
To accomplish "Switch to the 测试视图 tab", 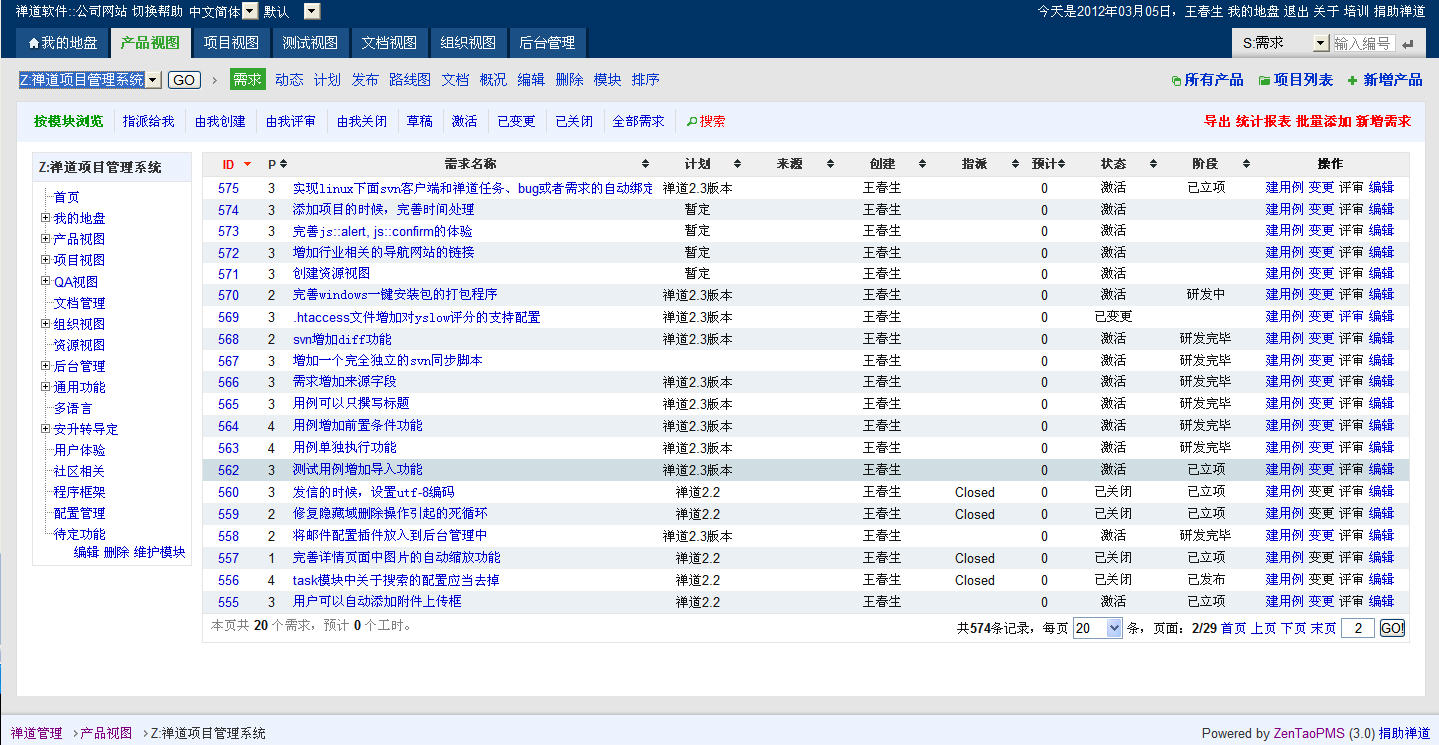I will pos(310,43).
